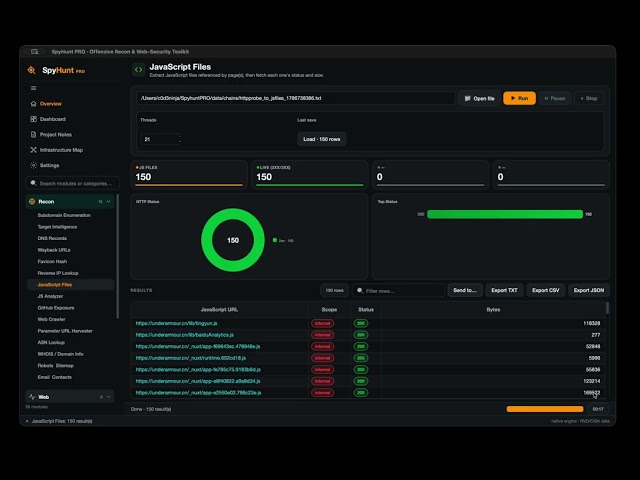Open Subdomain Enumeration module

click(64, 215)
